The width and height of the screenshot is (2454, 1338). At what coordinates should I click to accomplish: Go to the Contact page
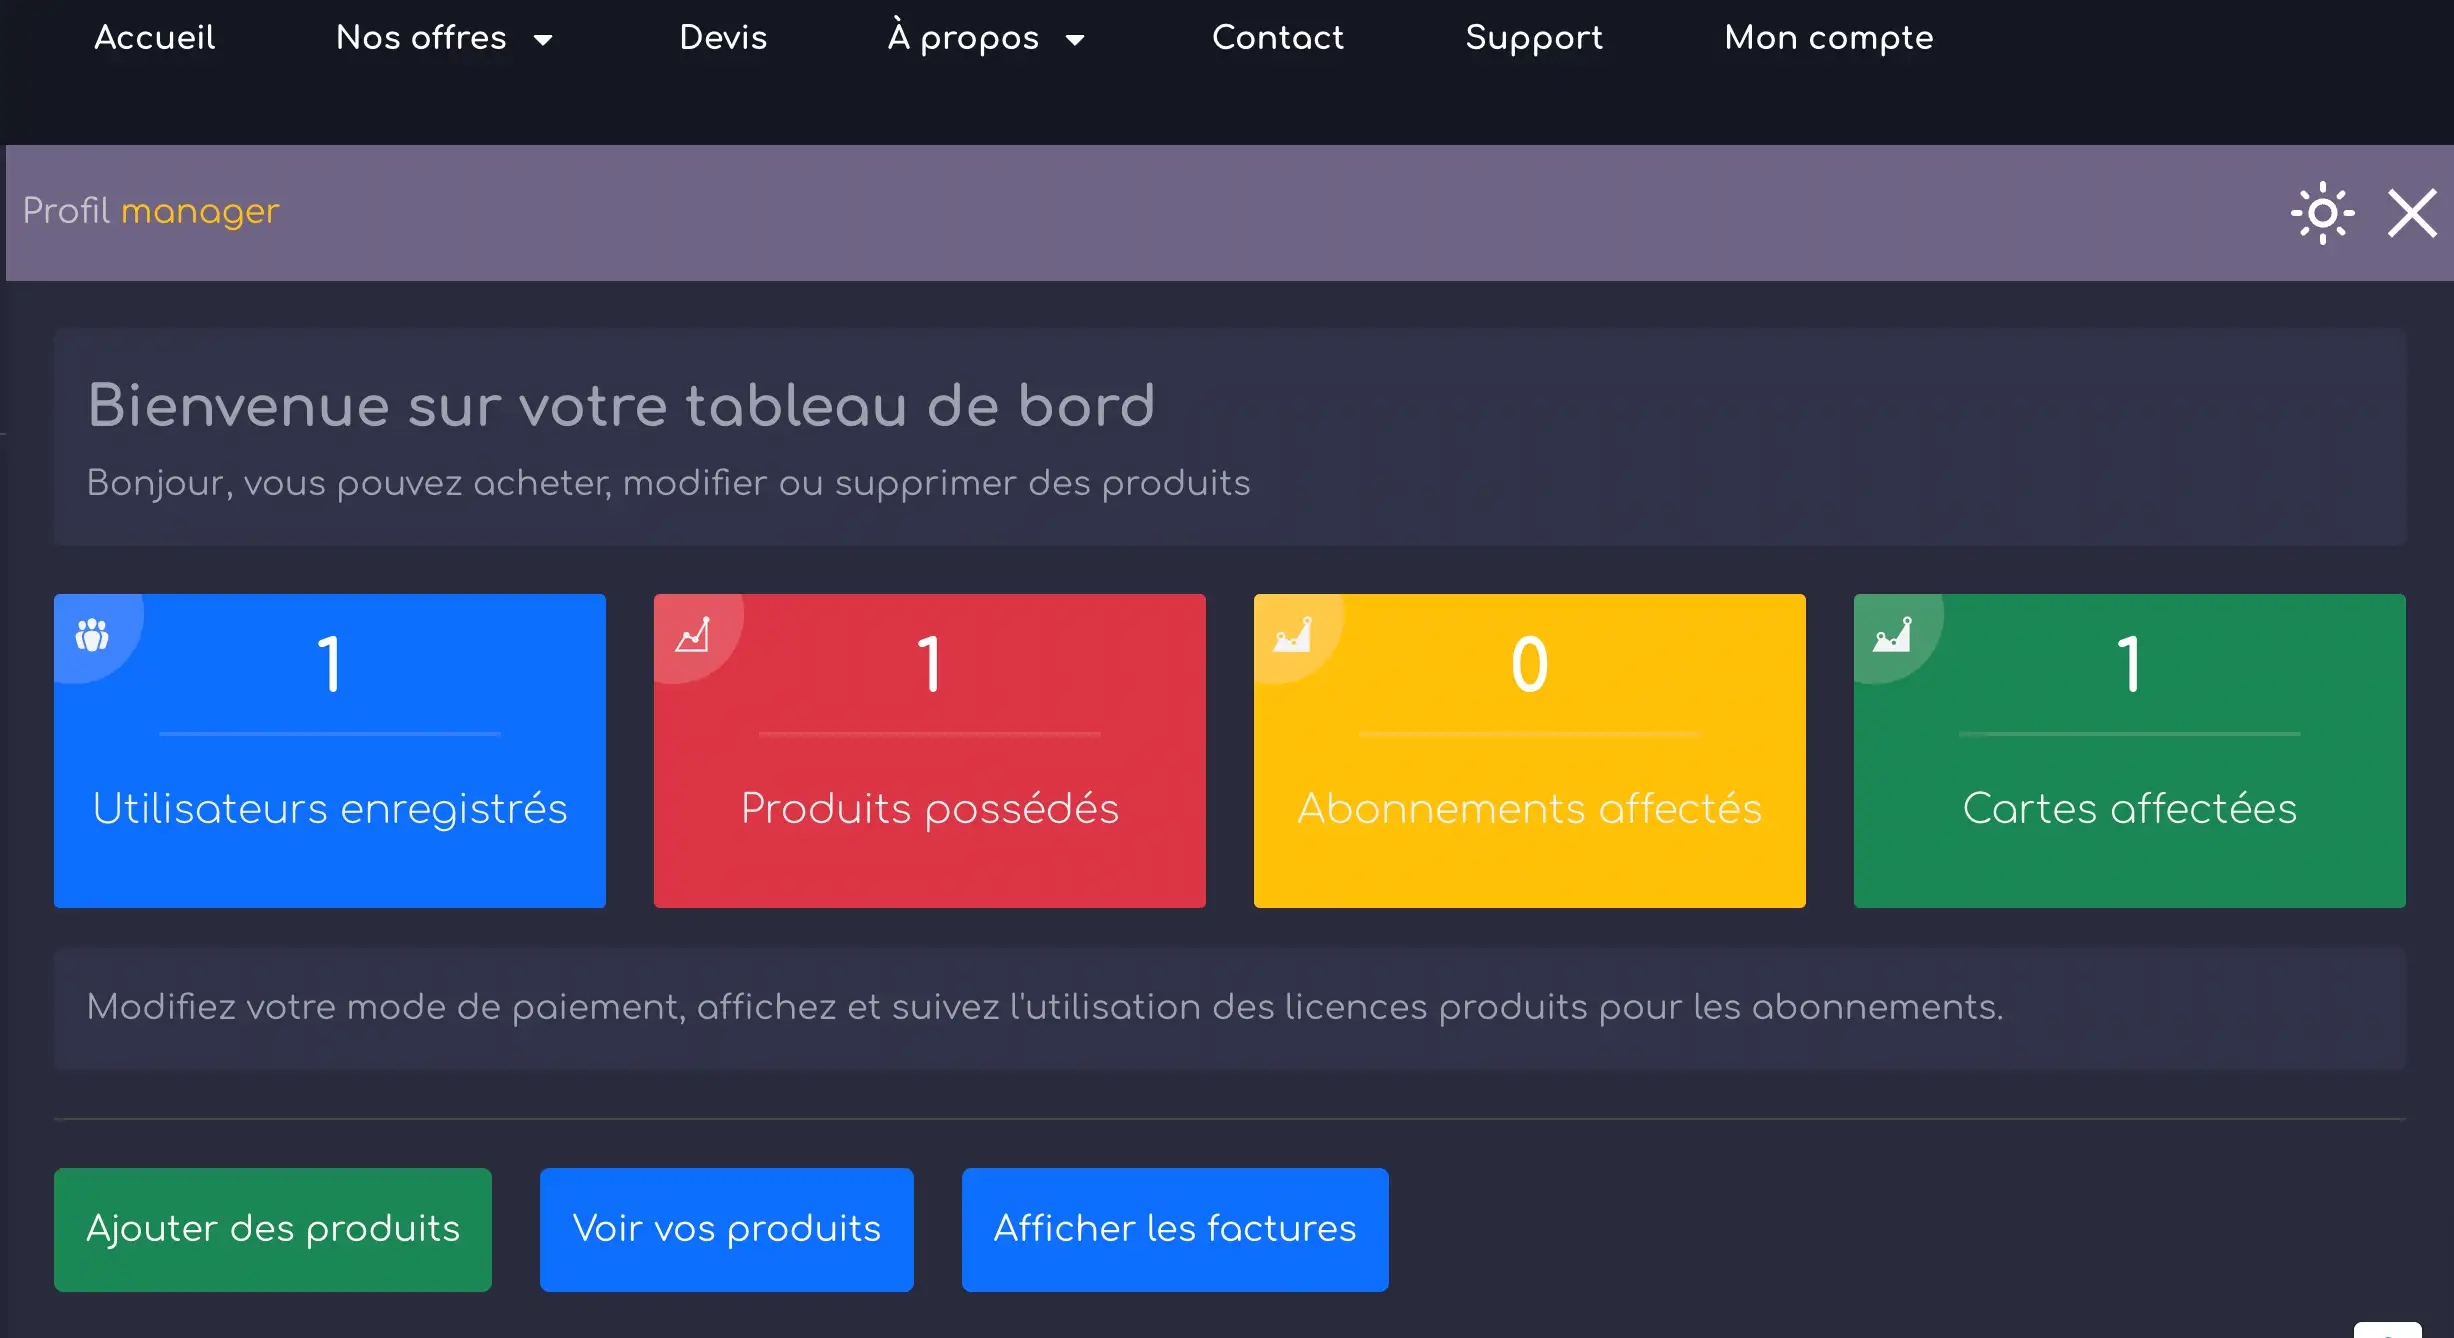(x=1277, y=38)
